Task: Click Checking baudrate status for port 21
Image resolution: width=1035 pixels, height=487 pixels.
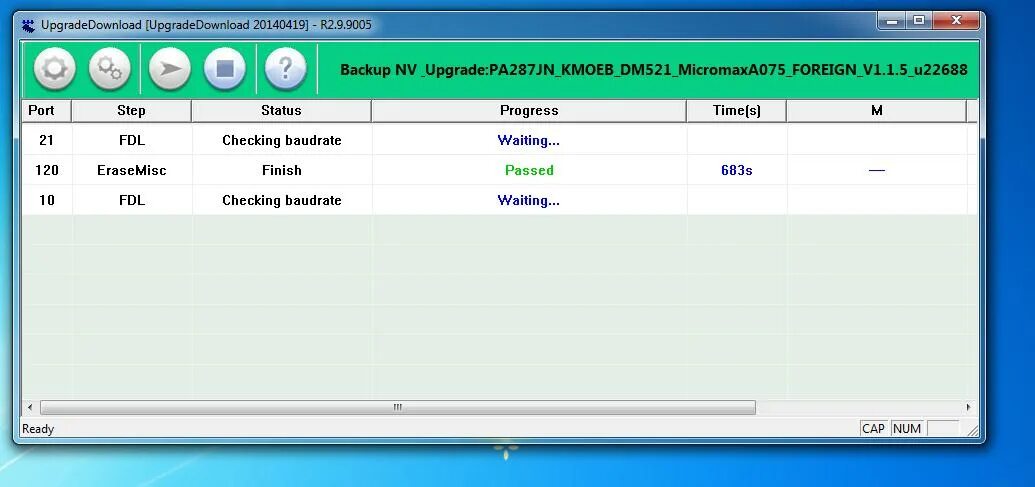Action: point(282,140)
